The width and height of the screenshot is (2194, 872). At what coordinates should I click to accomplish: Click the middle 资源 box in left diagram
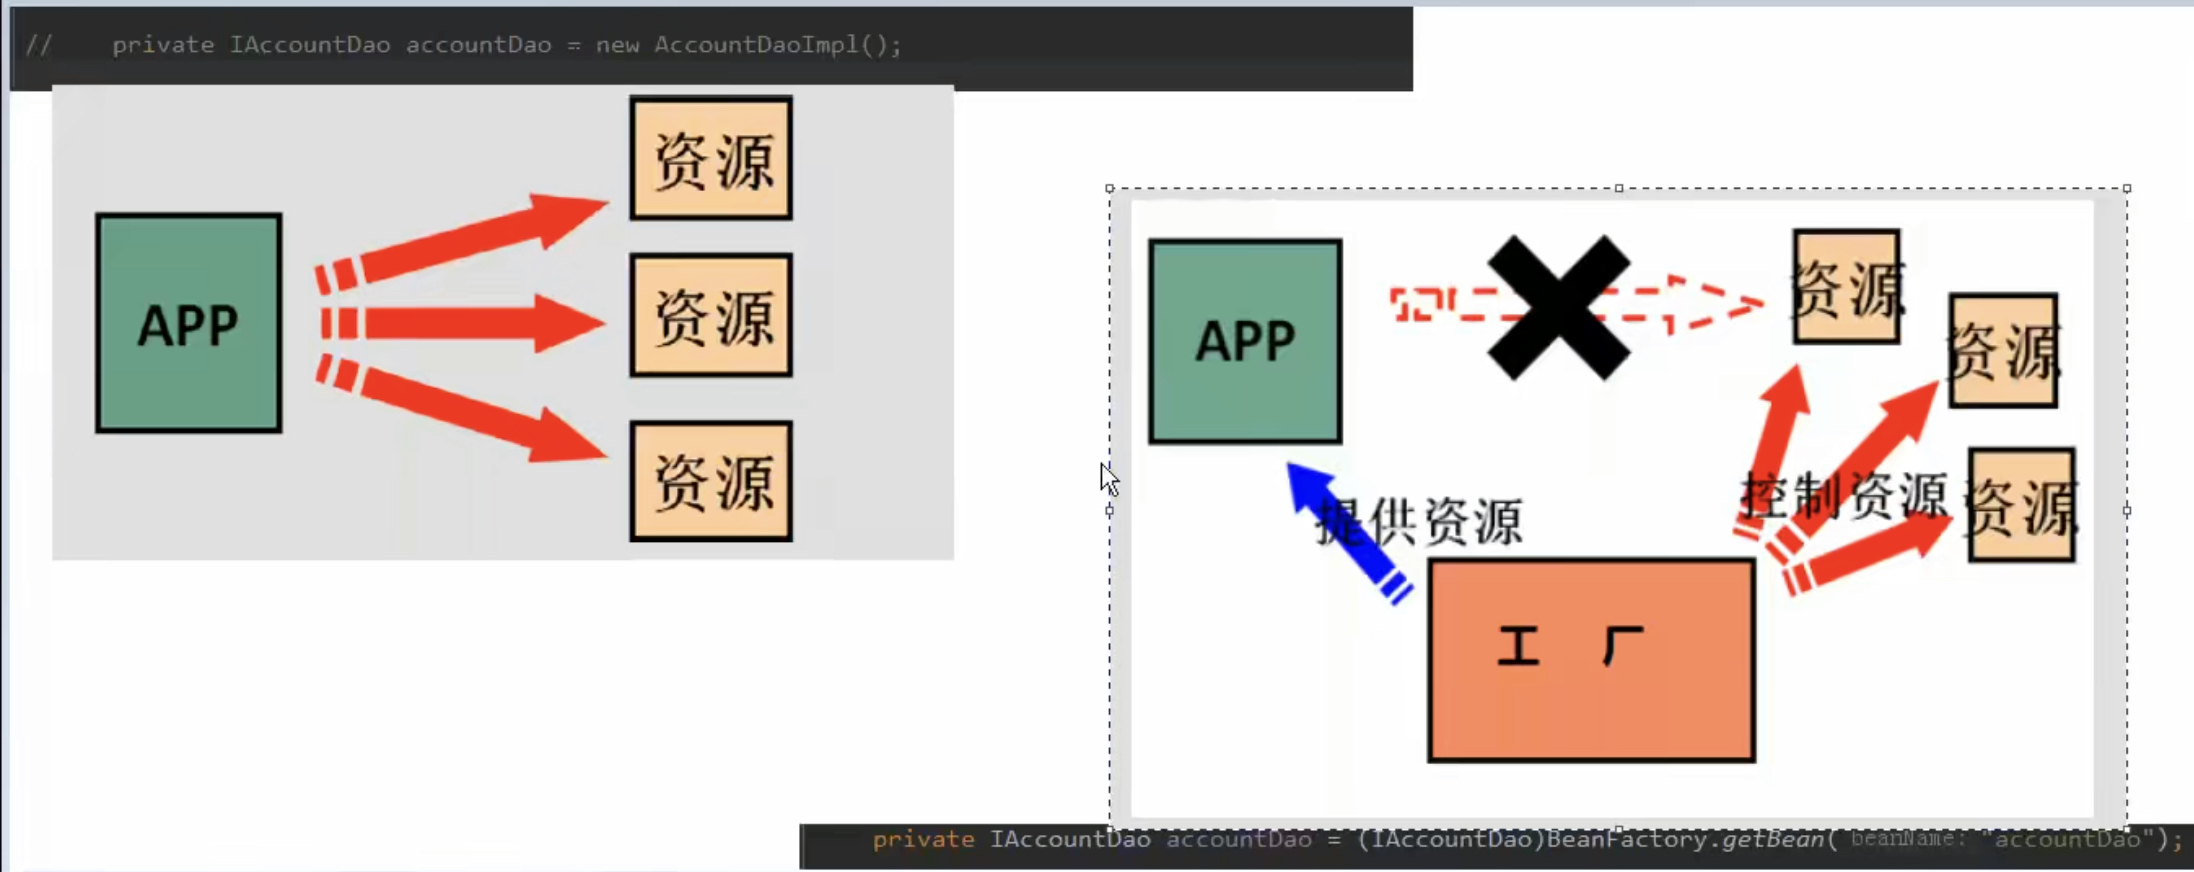point(711,315)
